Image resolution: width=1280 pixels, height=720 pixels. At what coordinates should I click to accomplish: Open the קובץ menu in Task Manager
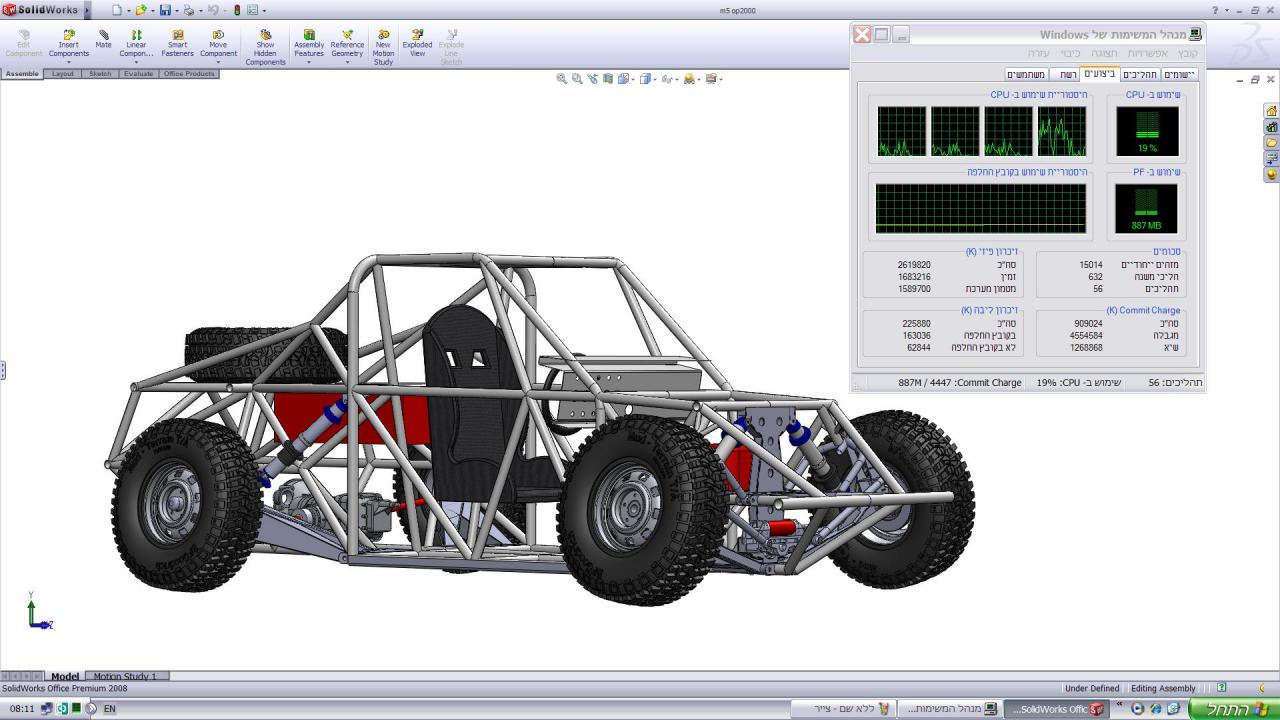coord(1187,53)
